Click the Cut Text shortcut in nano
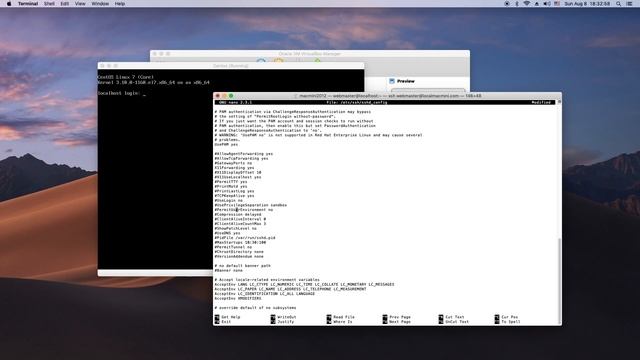This screenshot has width=640, height=360. (451, 317)
